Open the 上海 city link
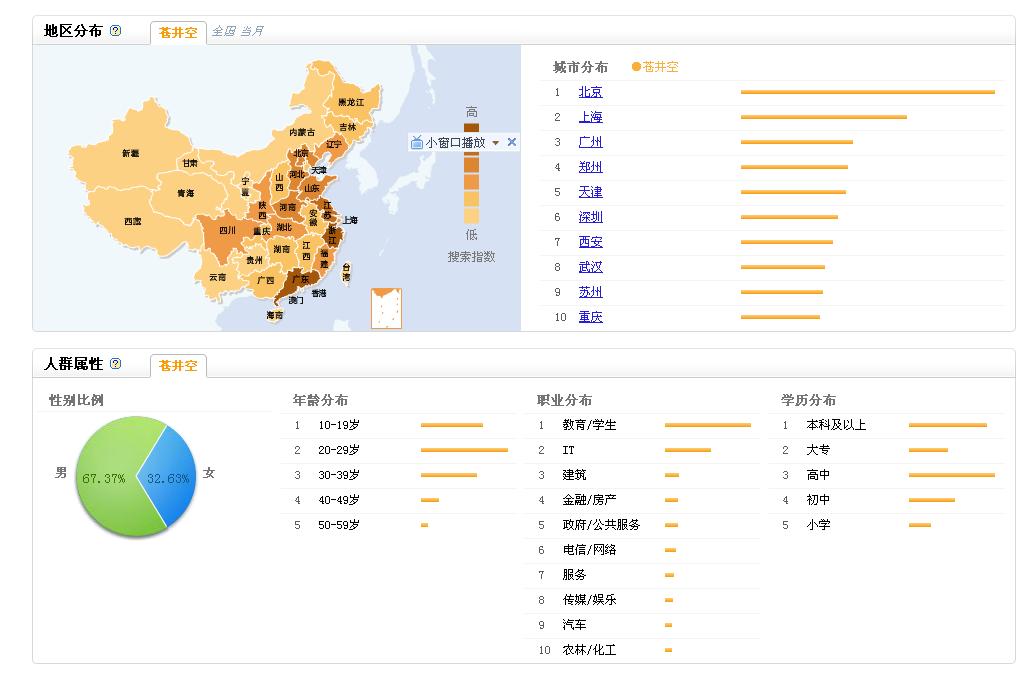The image size is (1034, 688). pyautogui.click(x=590, y=117)
